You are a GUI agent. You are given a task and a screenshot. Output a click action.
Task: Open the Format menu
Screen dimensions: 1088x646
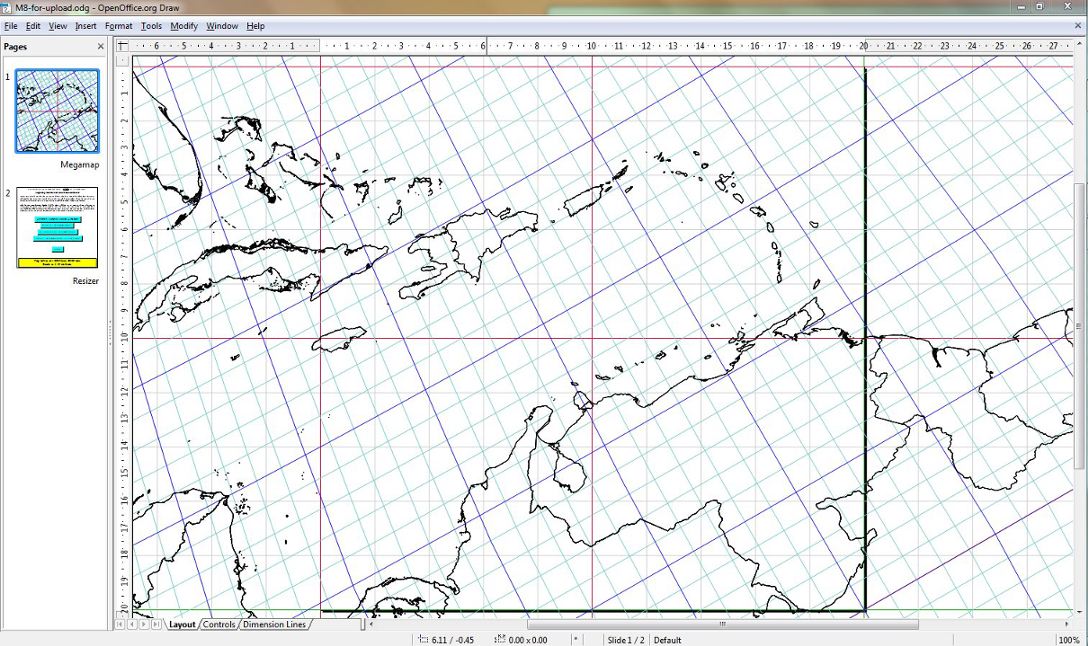(x=119, y=26)
